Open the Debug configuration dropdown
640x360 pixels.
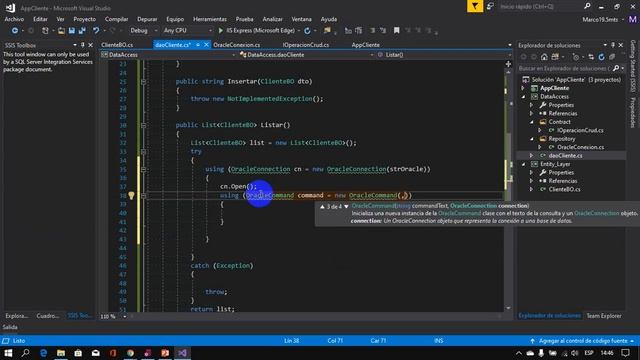(156, 31)
